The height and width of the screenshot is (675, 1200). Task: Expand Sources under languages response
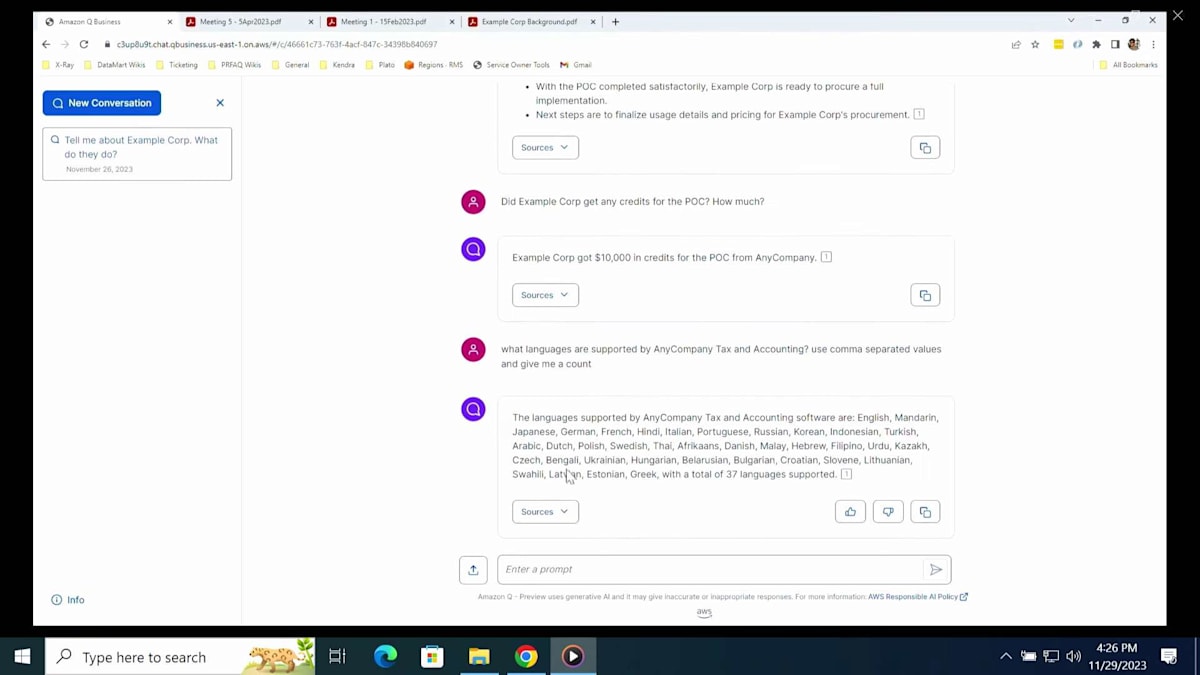(545, 512)
